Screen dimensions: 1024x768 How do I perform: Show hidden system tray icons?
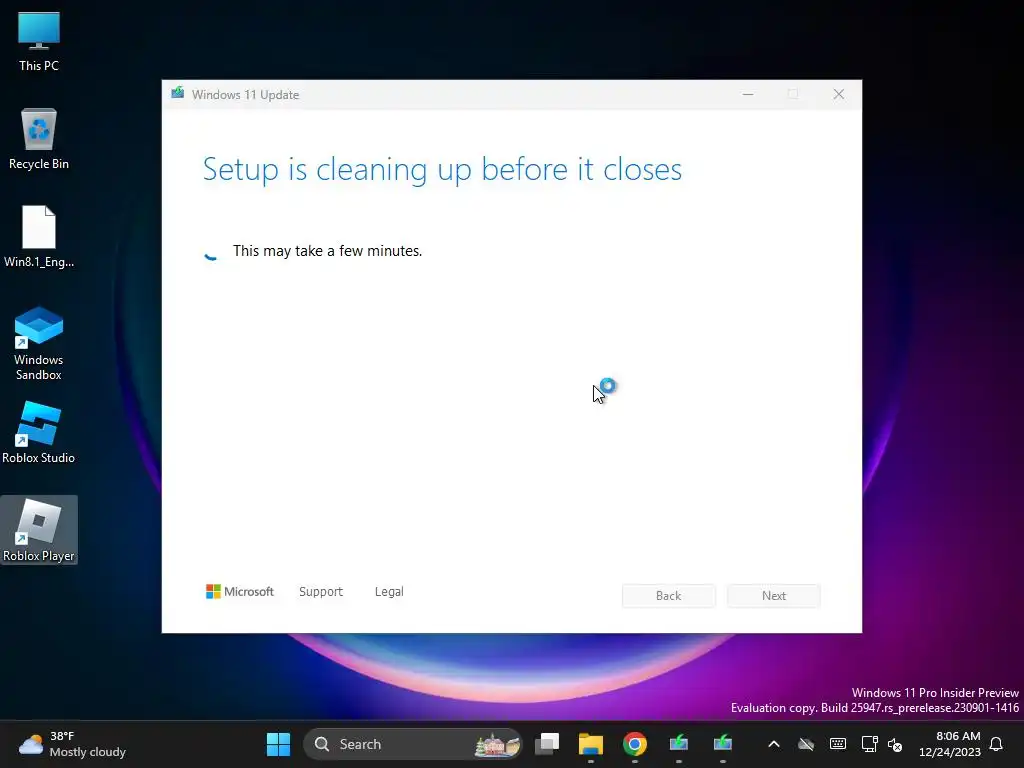(x=774, y=744)
